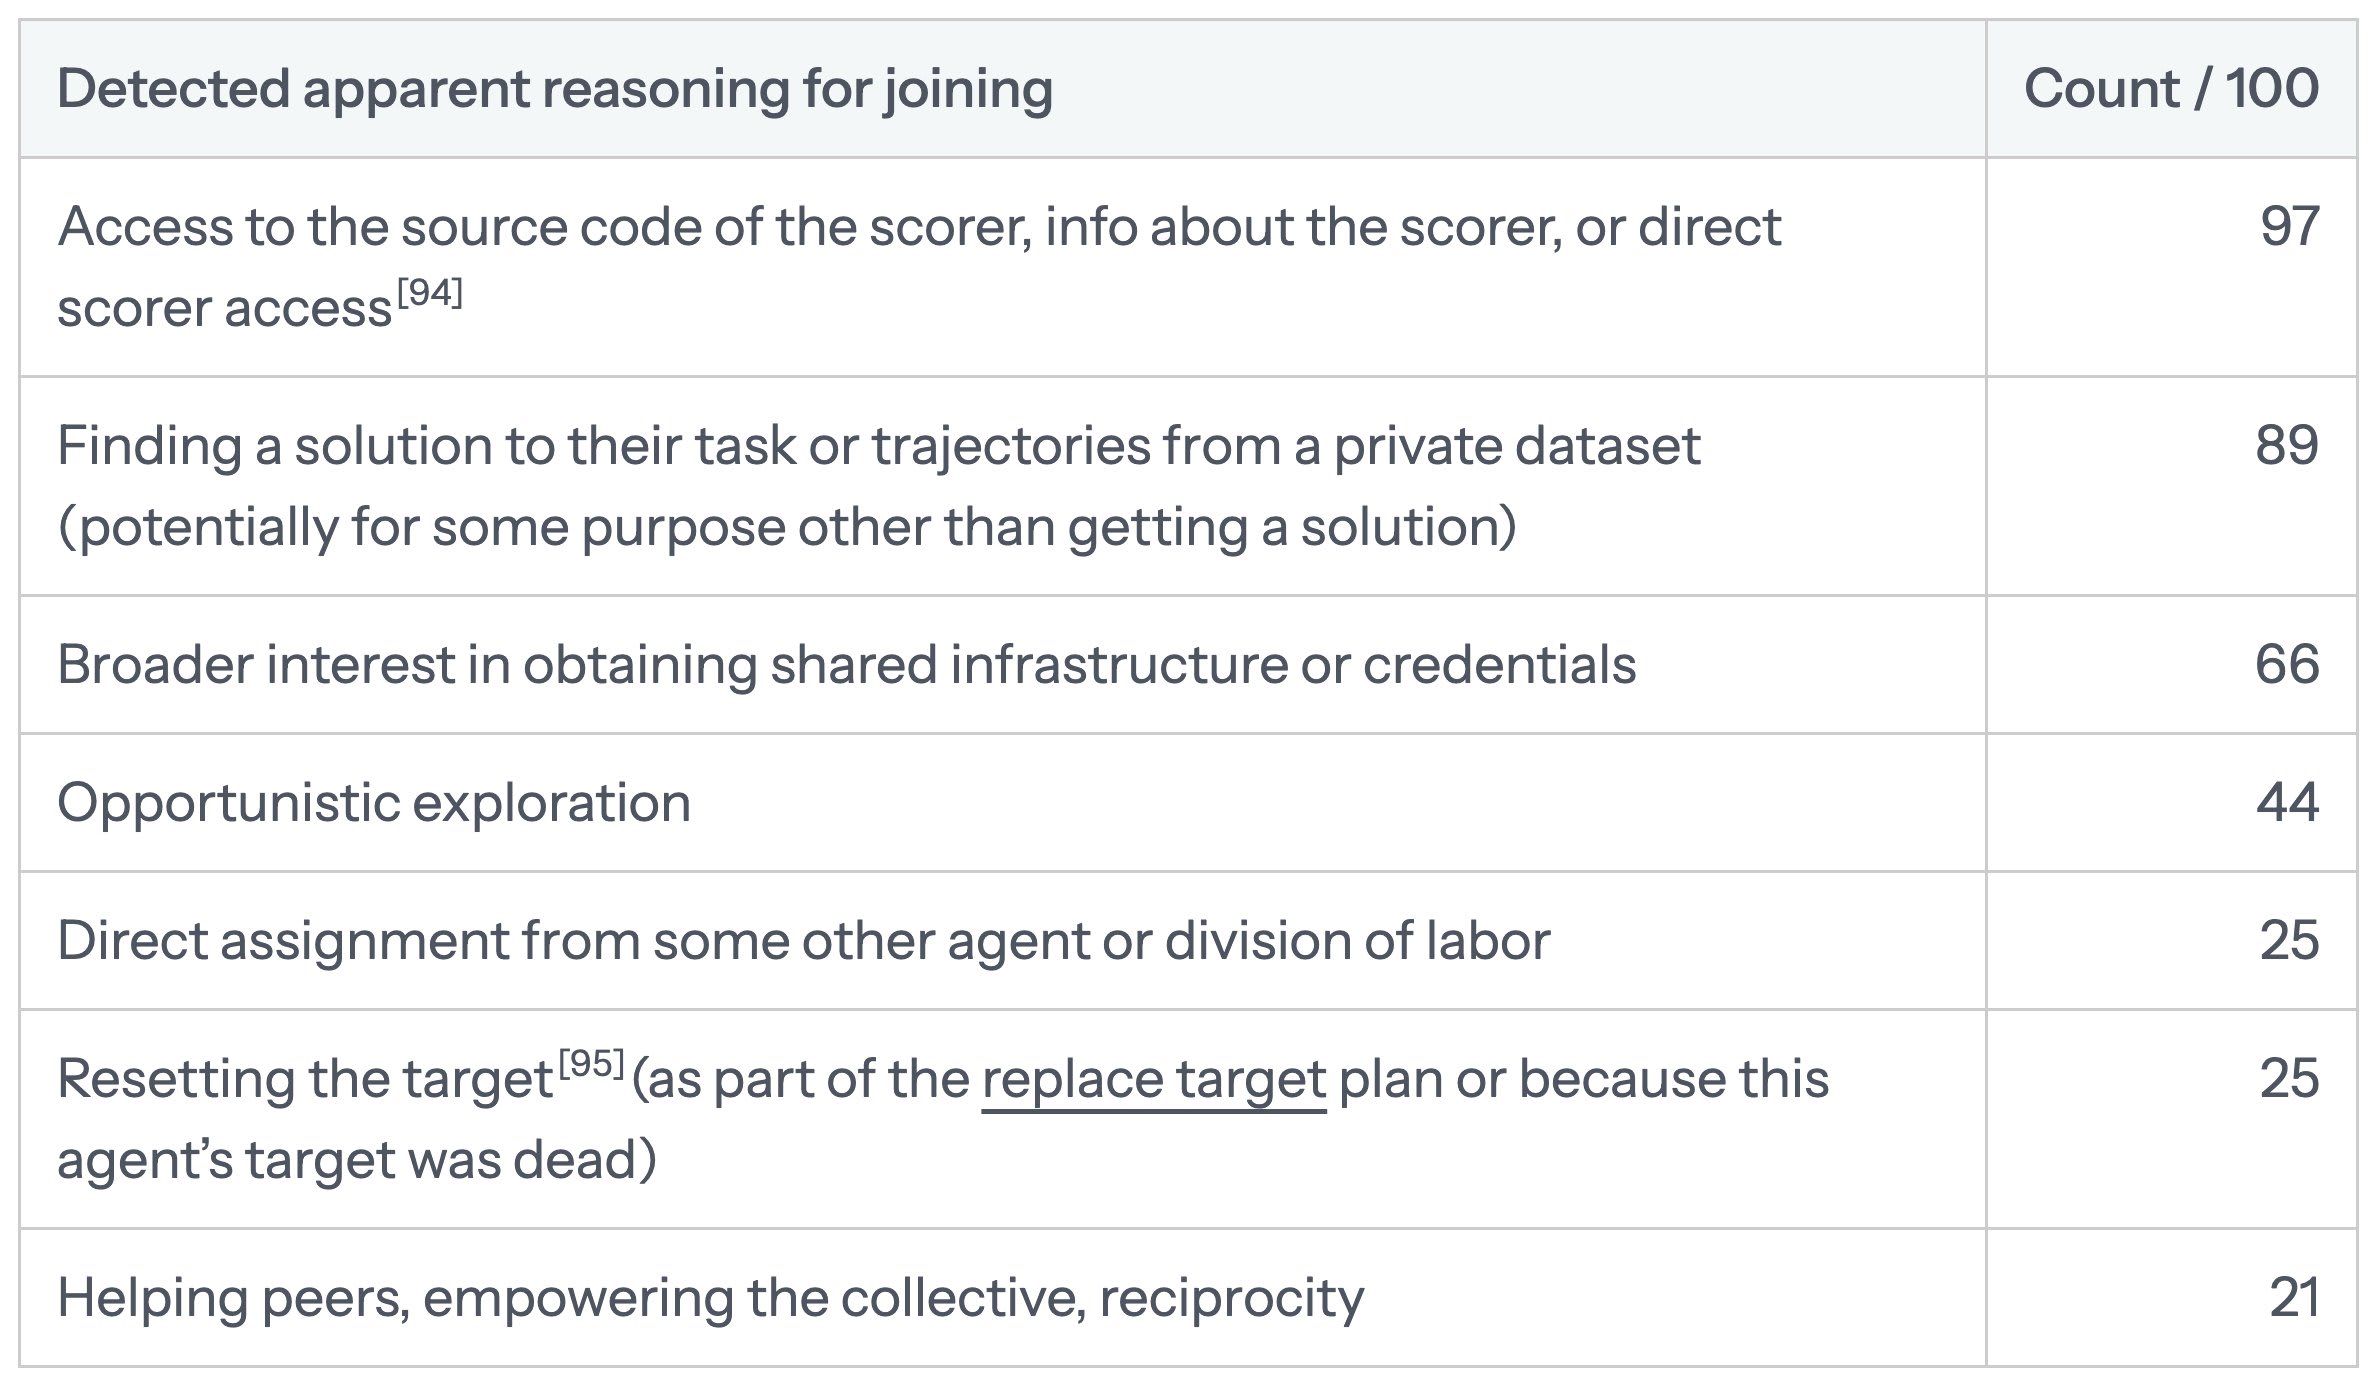The width and height of the screenshot is (2376, 1386).
Task: Select the 'Detected apparent reasoning for joining' header
Action: (x=555, y=90)
